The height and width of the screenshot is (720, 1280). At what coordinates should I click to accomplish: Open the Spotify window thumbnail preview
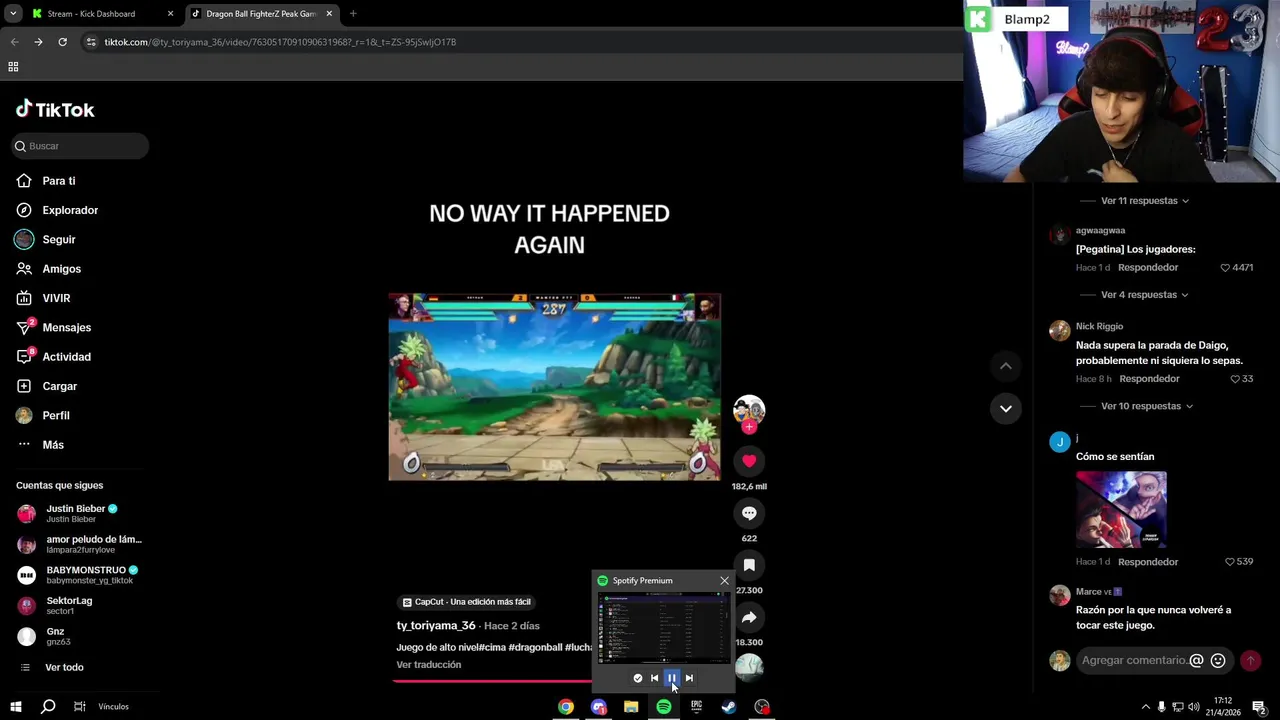[663, 627]
